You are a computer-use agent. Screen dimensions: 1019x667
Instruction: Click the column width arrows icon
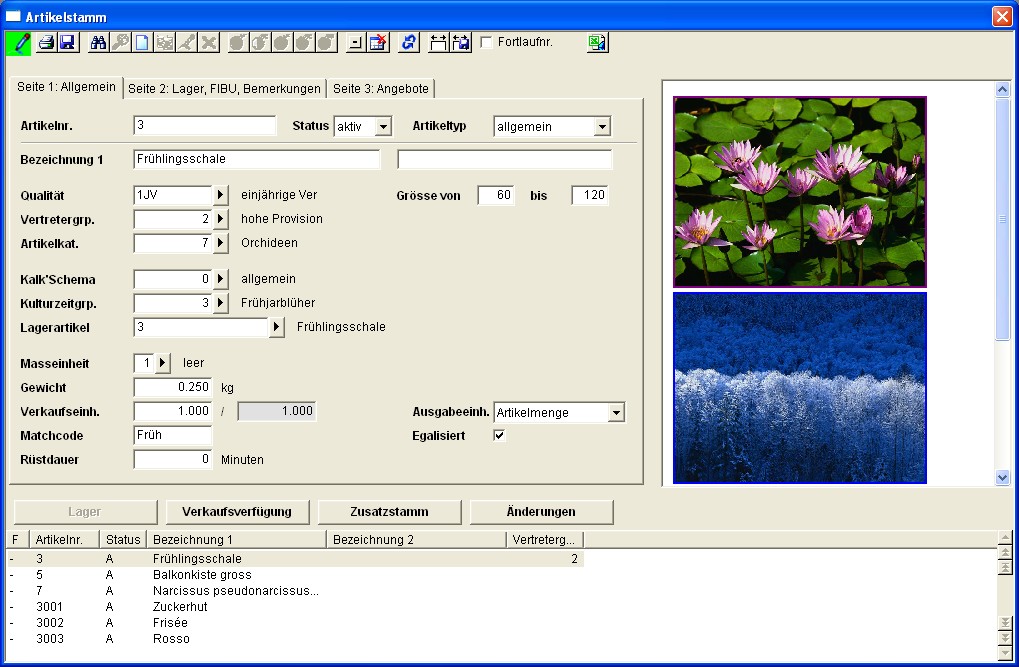tap(439, 43)
